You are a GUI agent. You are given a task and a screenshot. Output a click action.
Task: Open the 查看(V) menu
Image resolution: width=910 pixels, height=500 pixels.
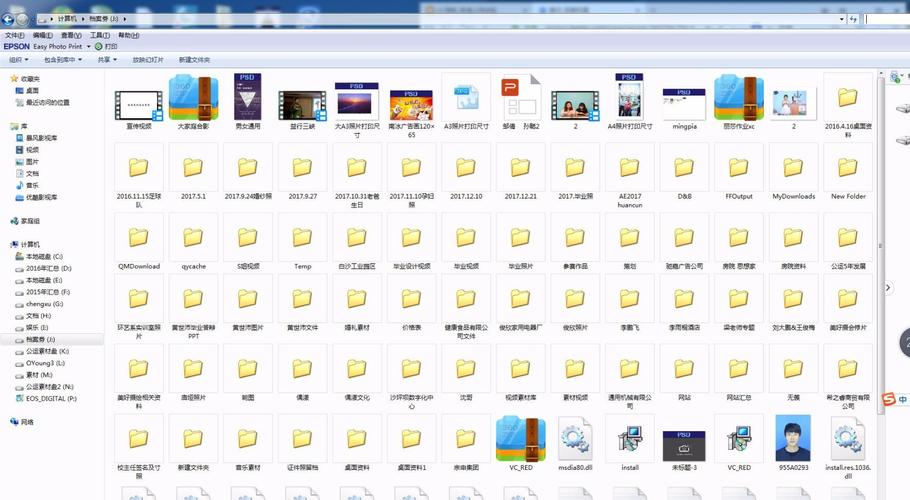tap(71, 35)
